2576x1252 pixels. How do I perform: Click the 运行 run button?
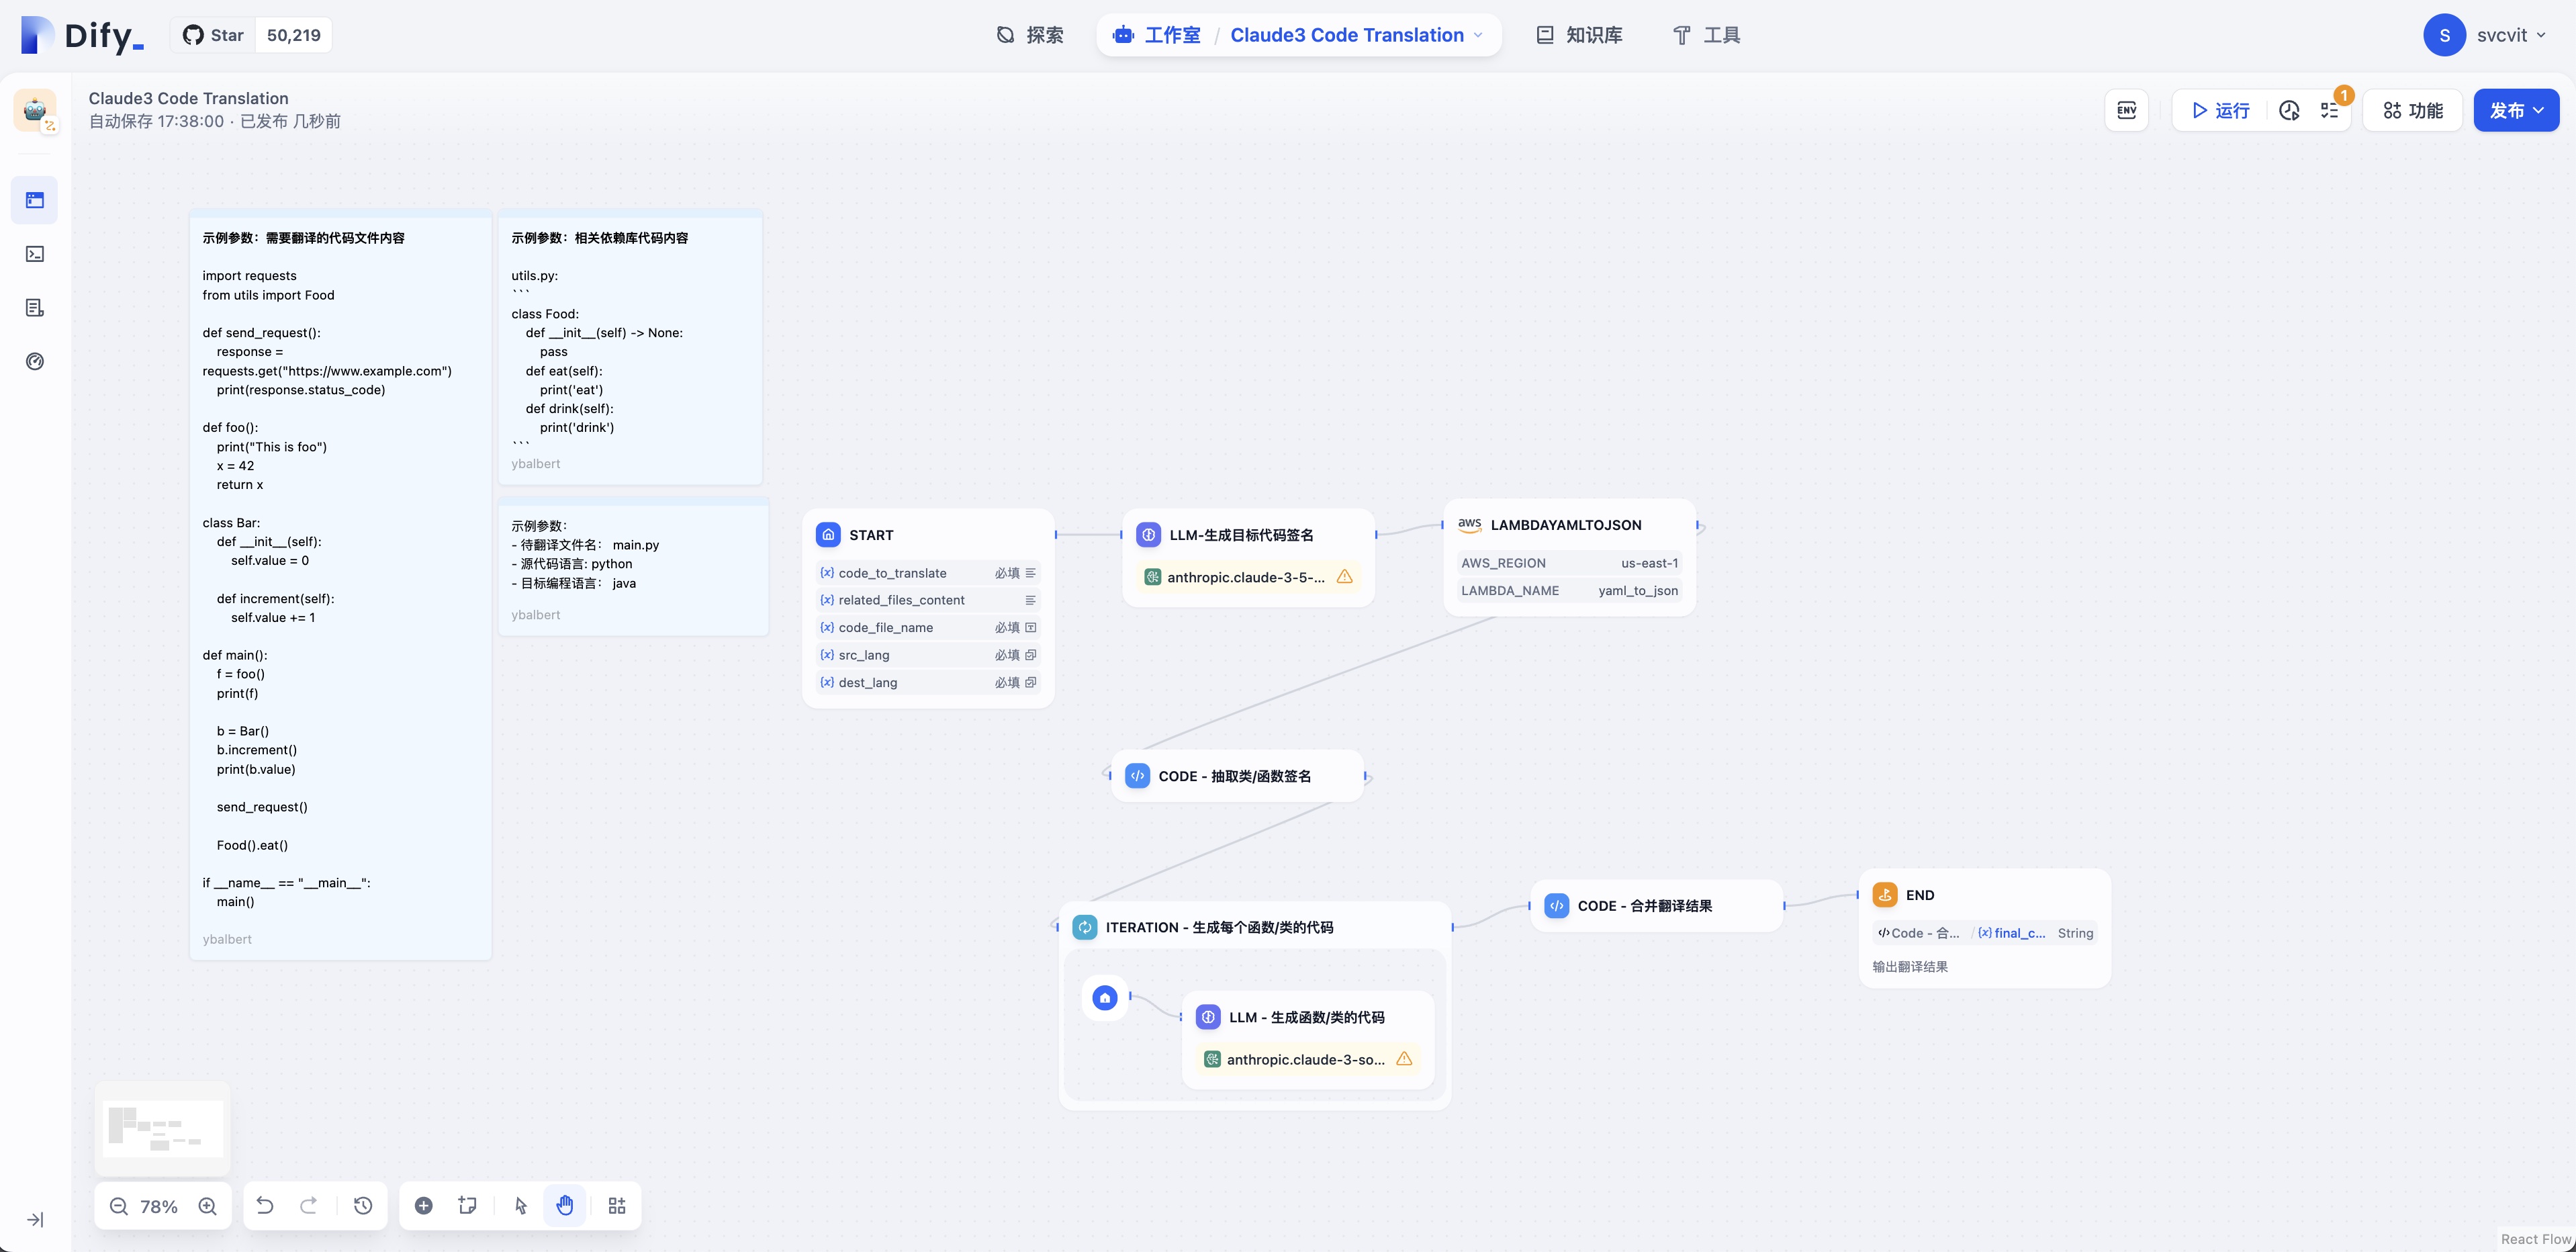tap(2220, 110)
